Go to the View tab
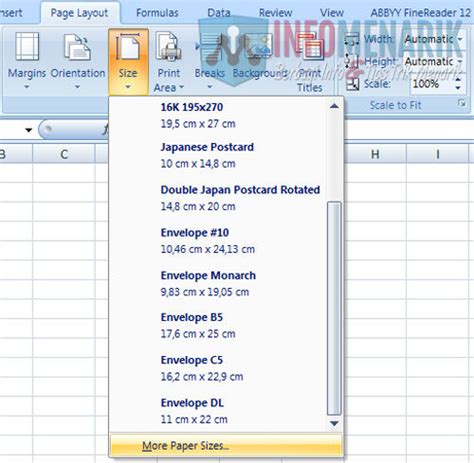The height and width of the screenshot is (463, 474). (332, 13)
